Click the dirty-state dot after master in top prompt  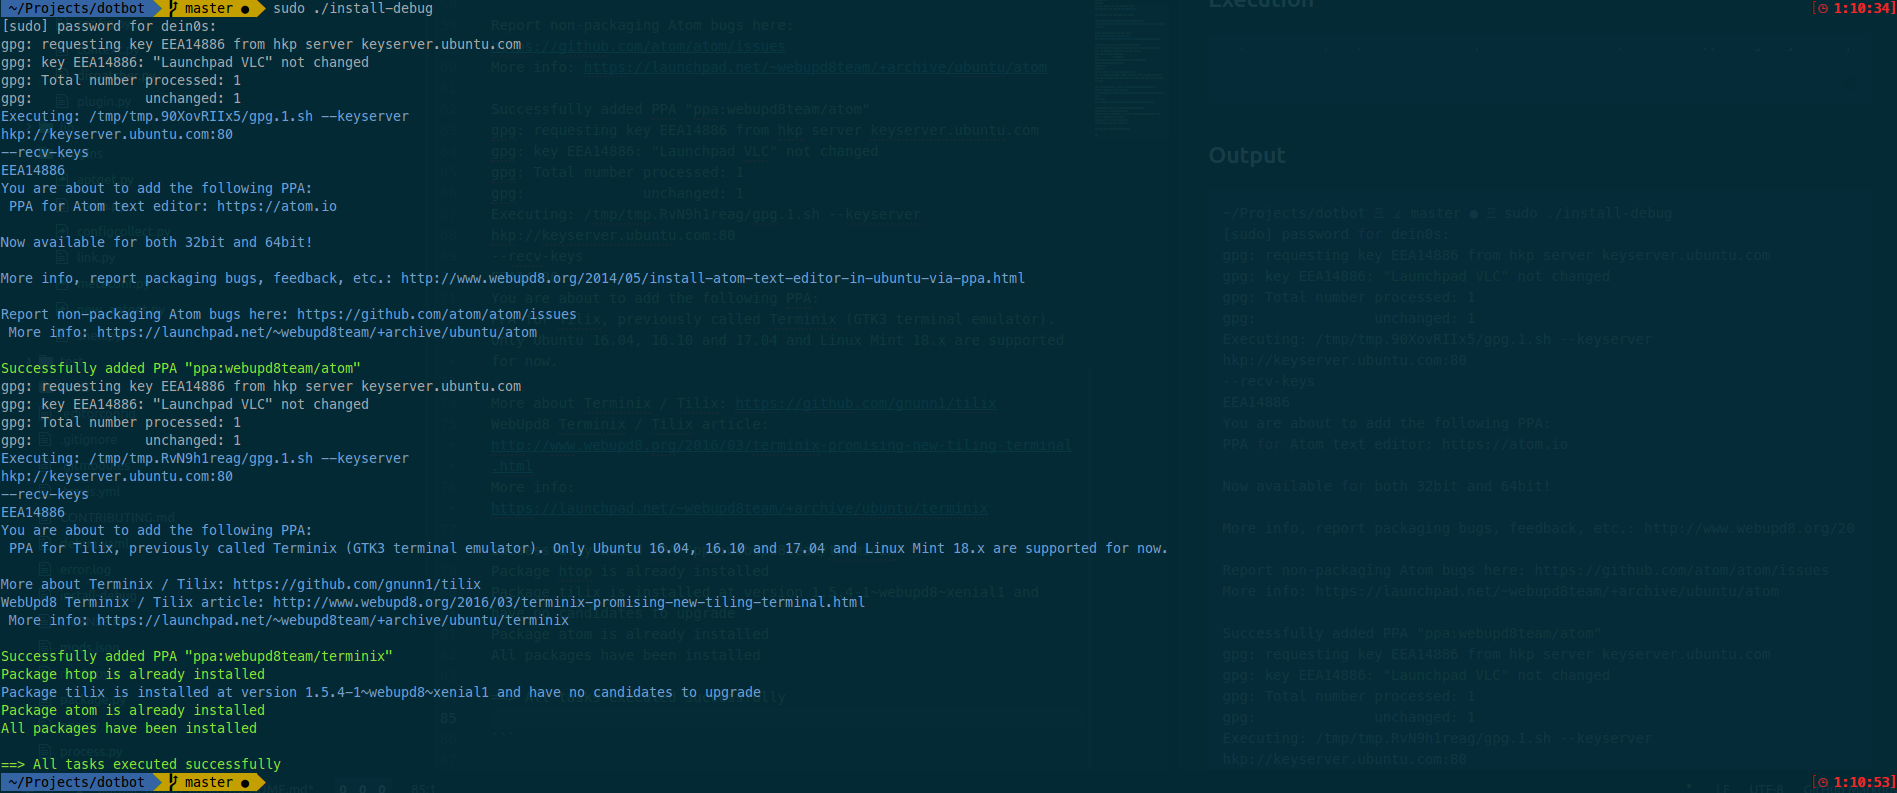[245, 9]
